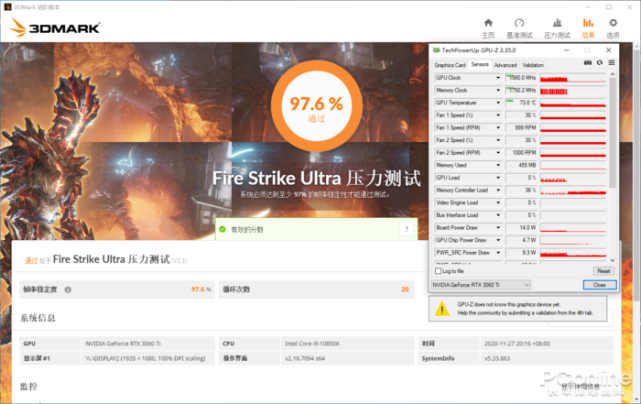Click the SystemInfo v5.33.863 value

coord(497,359)
